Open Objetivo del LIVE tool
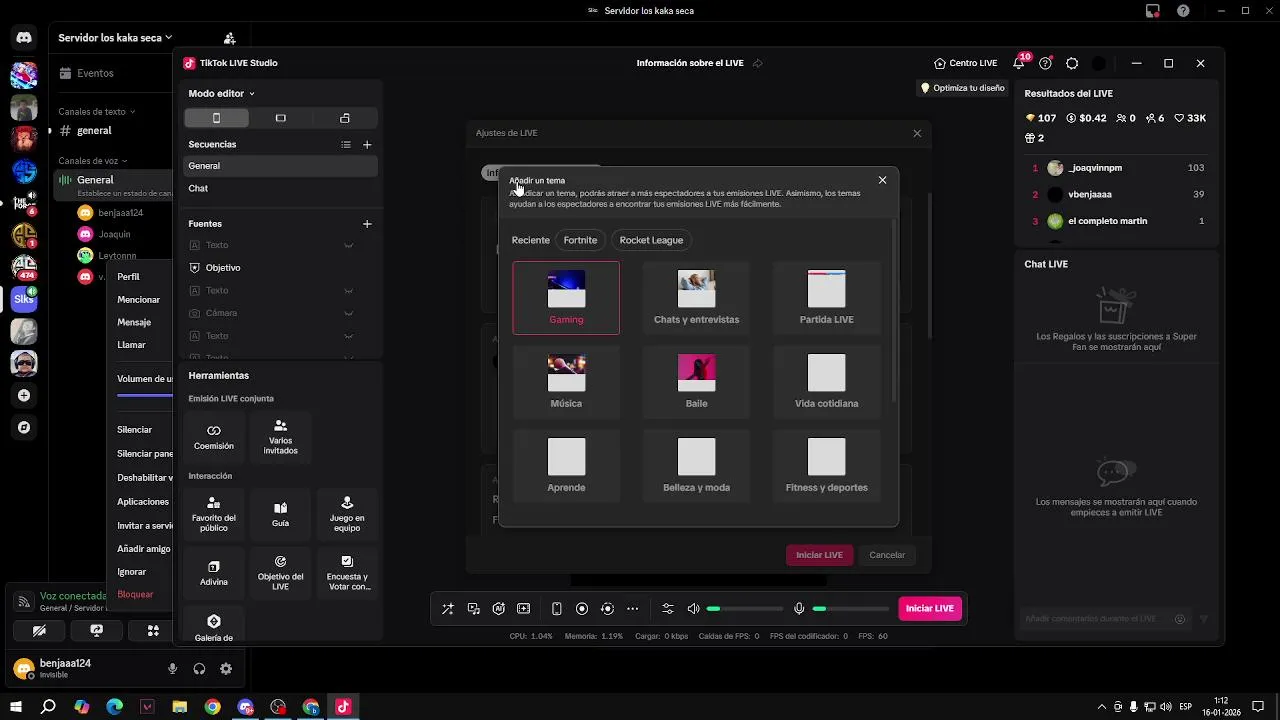1280x720 pixels. (281, 572)
